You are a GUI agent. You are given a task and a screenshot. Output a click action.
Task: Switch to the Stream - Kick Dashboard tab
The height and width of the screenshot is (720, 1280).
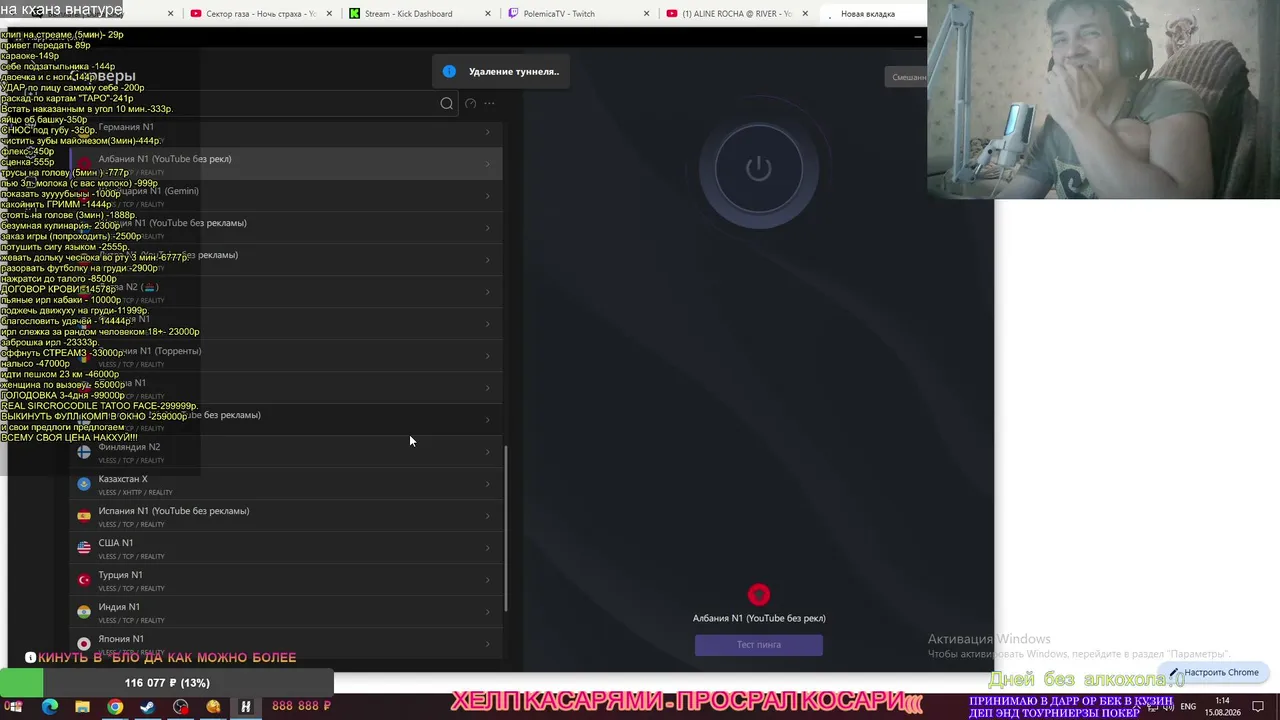[420, 14]
